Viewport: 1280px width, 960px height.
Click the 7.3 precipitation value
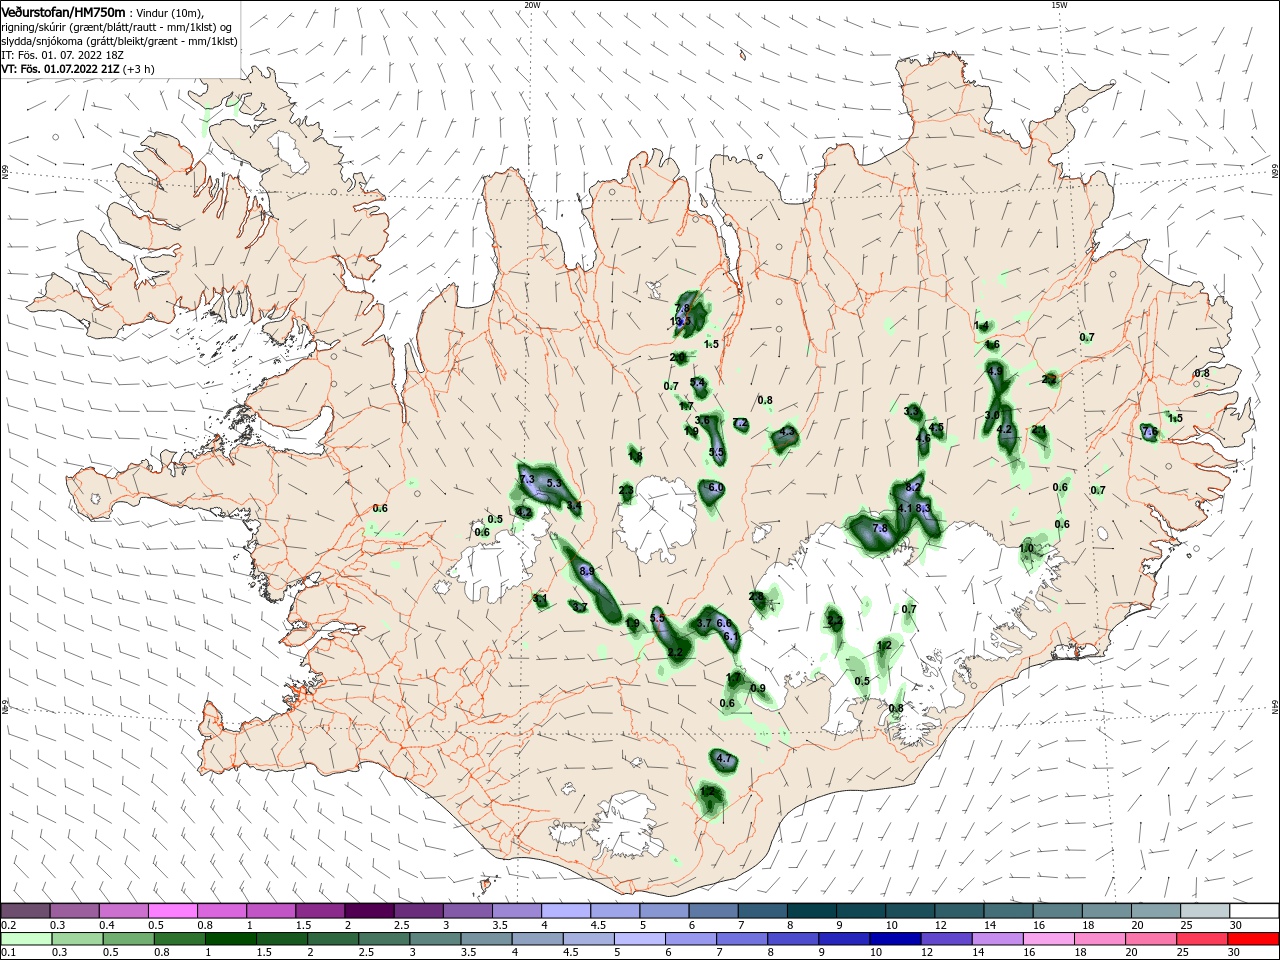point(528,481)
